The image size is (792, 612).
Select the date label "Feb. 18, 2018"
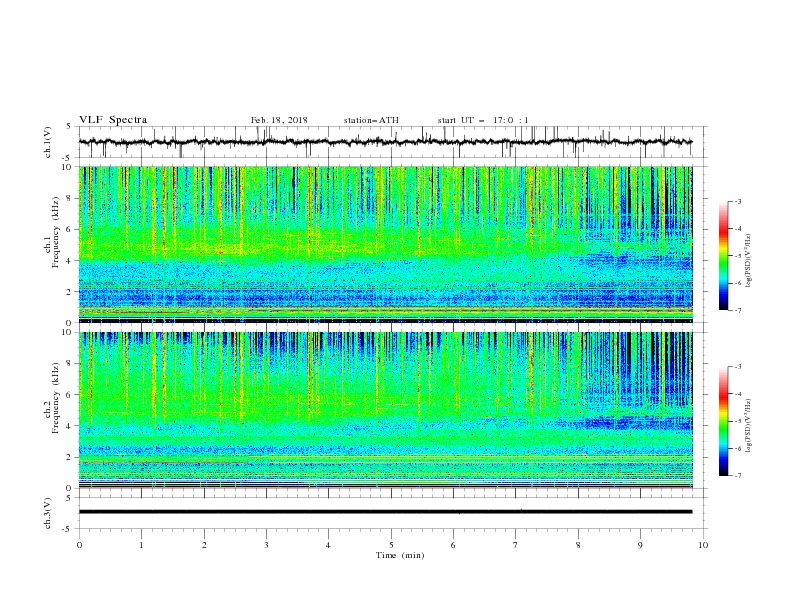click(x=279, y=120)
